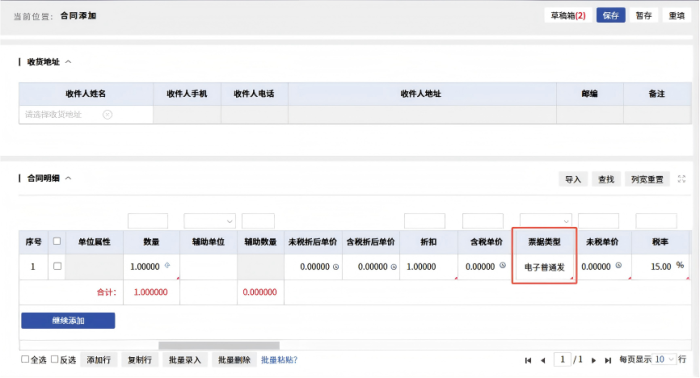The image size is (700, 378).
Task: Focus the 辅助数量 filter input
Action: tap(258, 221)
